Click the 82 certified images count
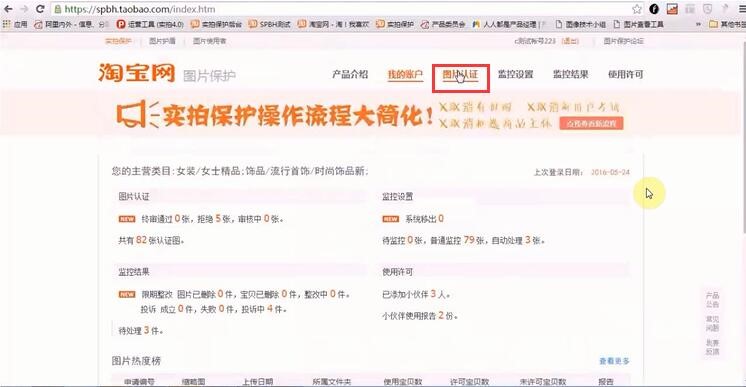 141,240
